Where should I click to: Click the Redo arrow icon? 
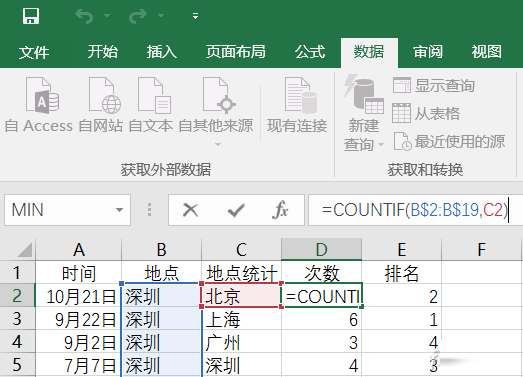coord(138,16)
